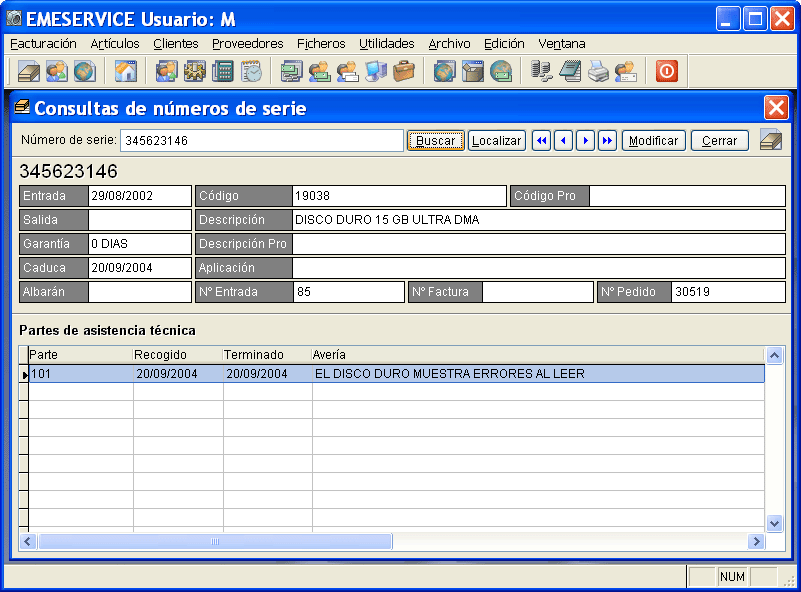Screen dimensions: 801x592
Task: Click the window-with-banknotes toolbar icon
Action: point(292,71)
